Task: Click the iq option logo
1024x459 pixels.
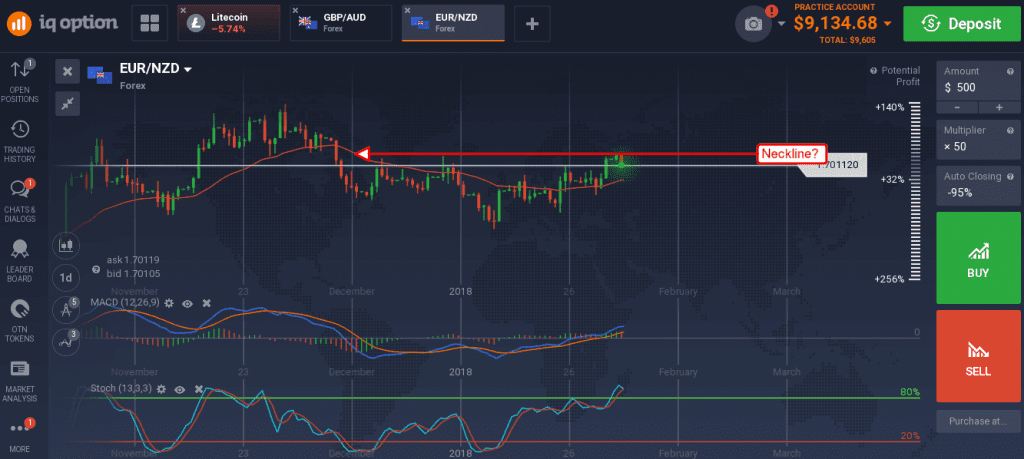Action: [63, 24]
